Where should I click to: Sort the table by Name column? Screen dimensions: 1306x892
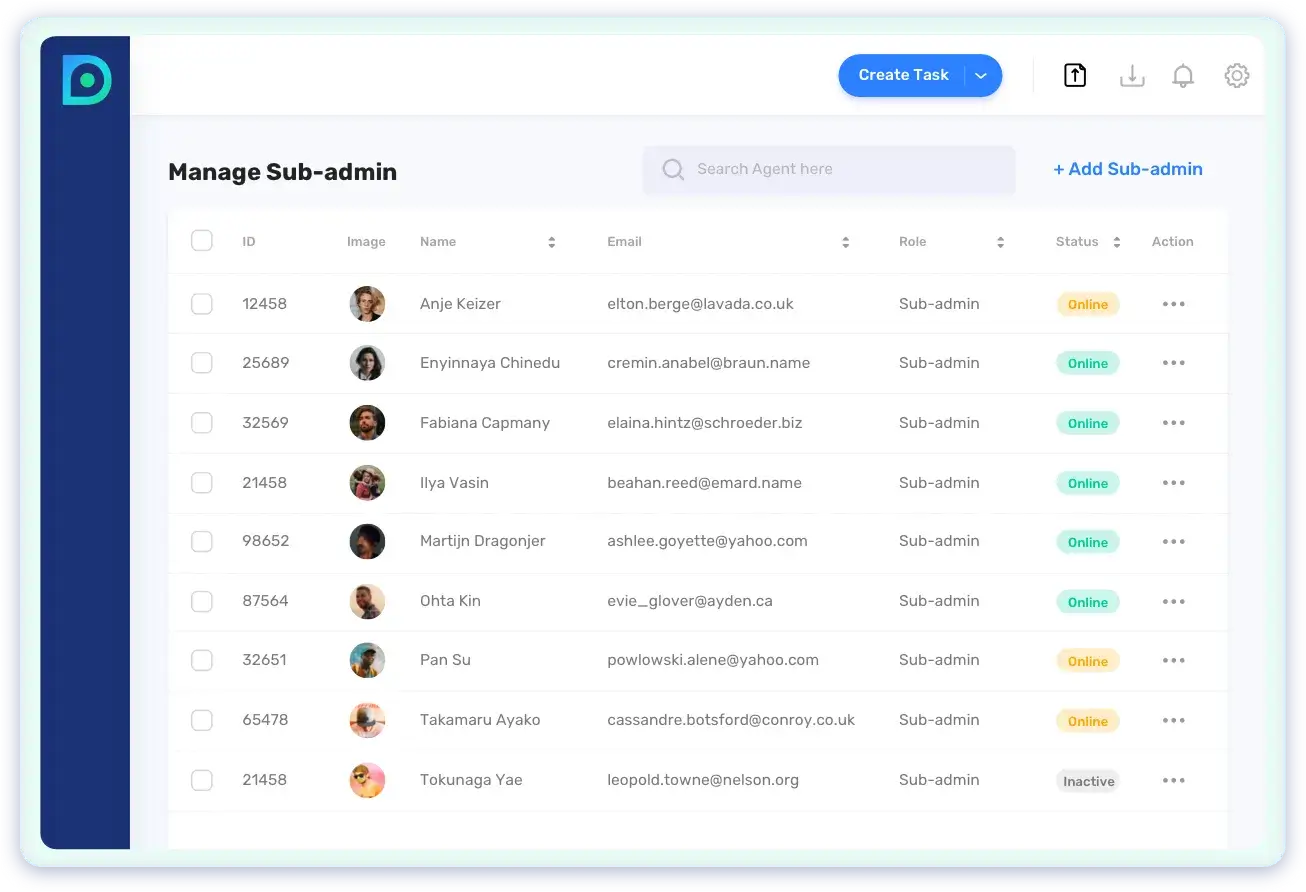(x=551, y=242)
